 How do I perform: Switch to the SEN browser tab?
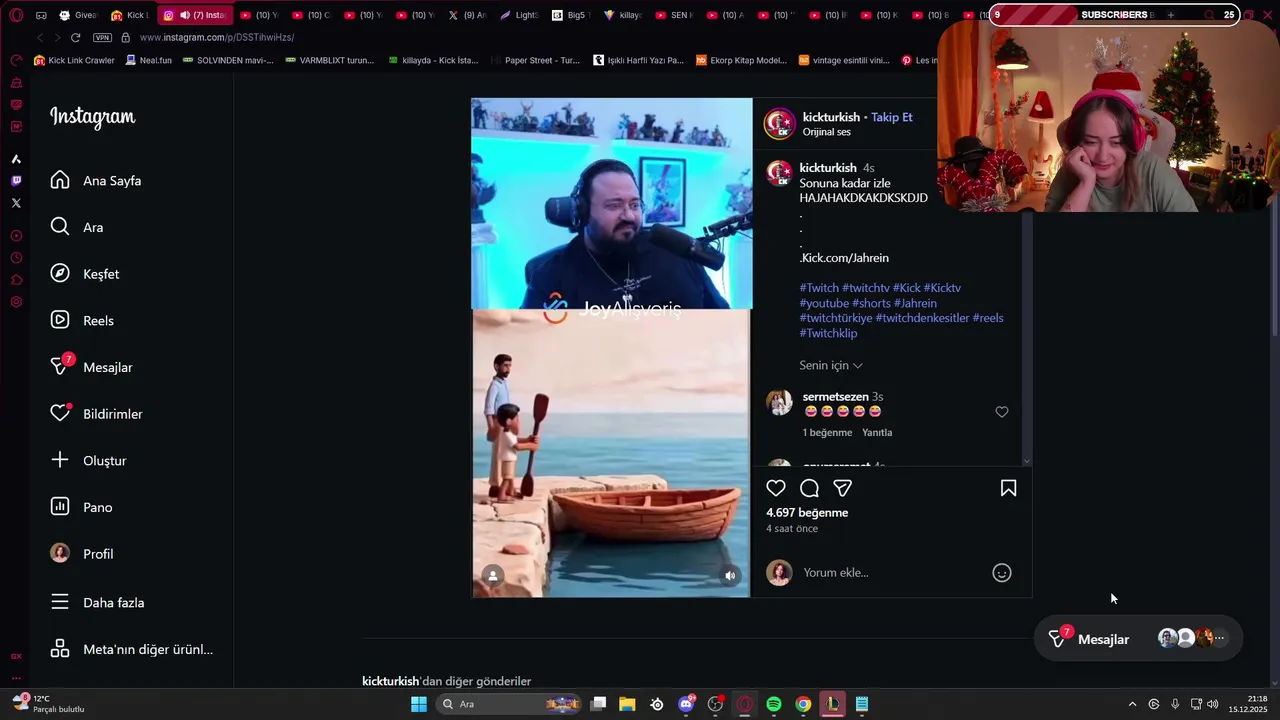coord(675,15)
